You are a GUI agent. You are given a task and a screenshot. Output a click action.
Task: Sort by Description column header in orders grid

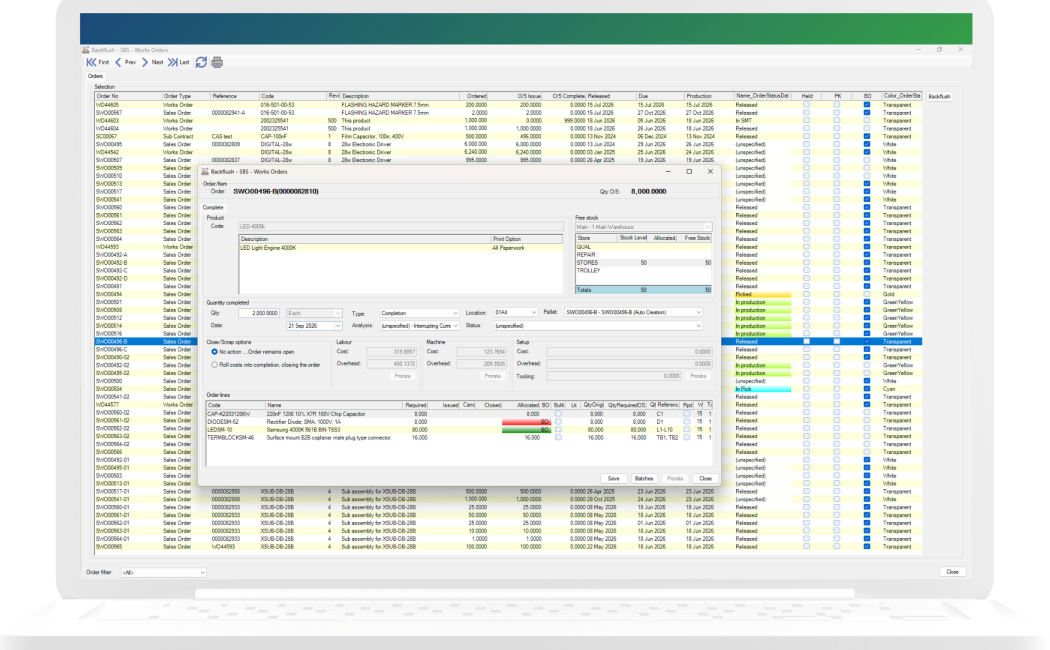399,96
